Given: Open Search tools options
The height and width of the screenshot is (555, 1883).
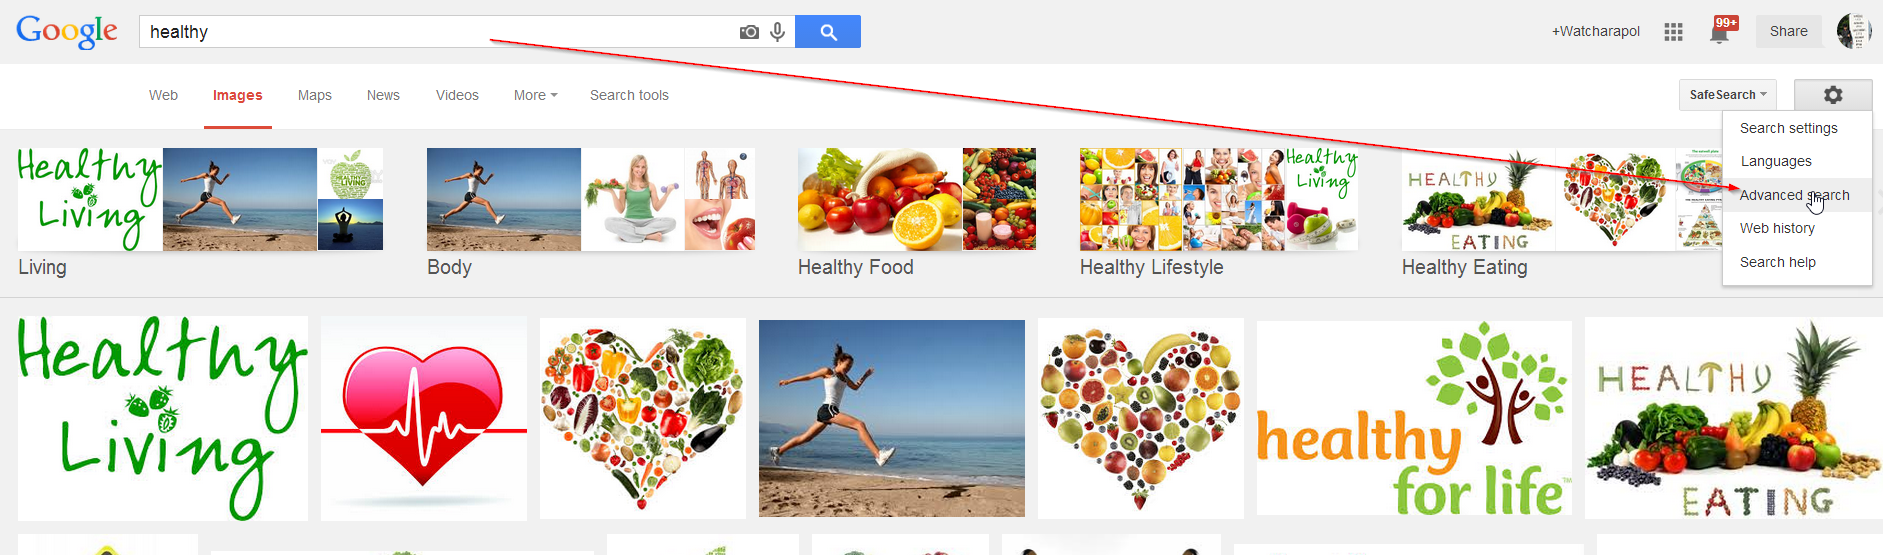Looking at the screenshot, I should point(629,95).
